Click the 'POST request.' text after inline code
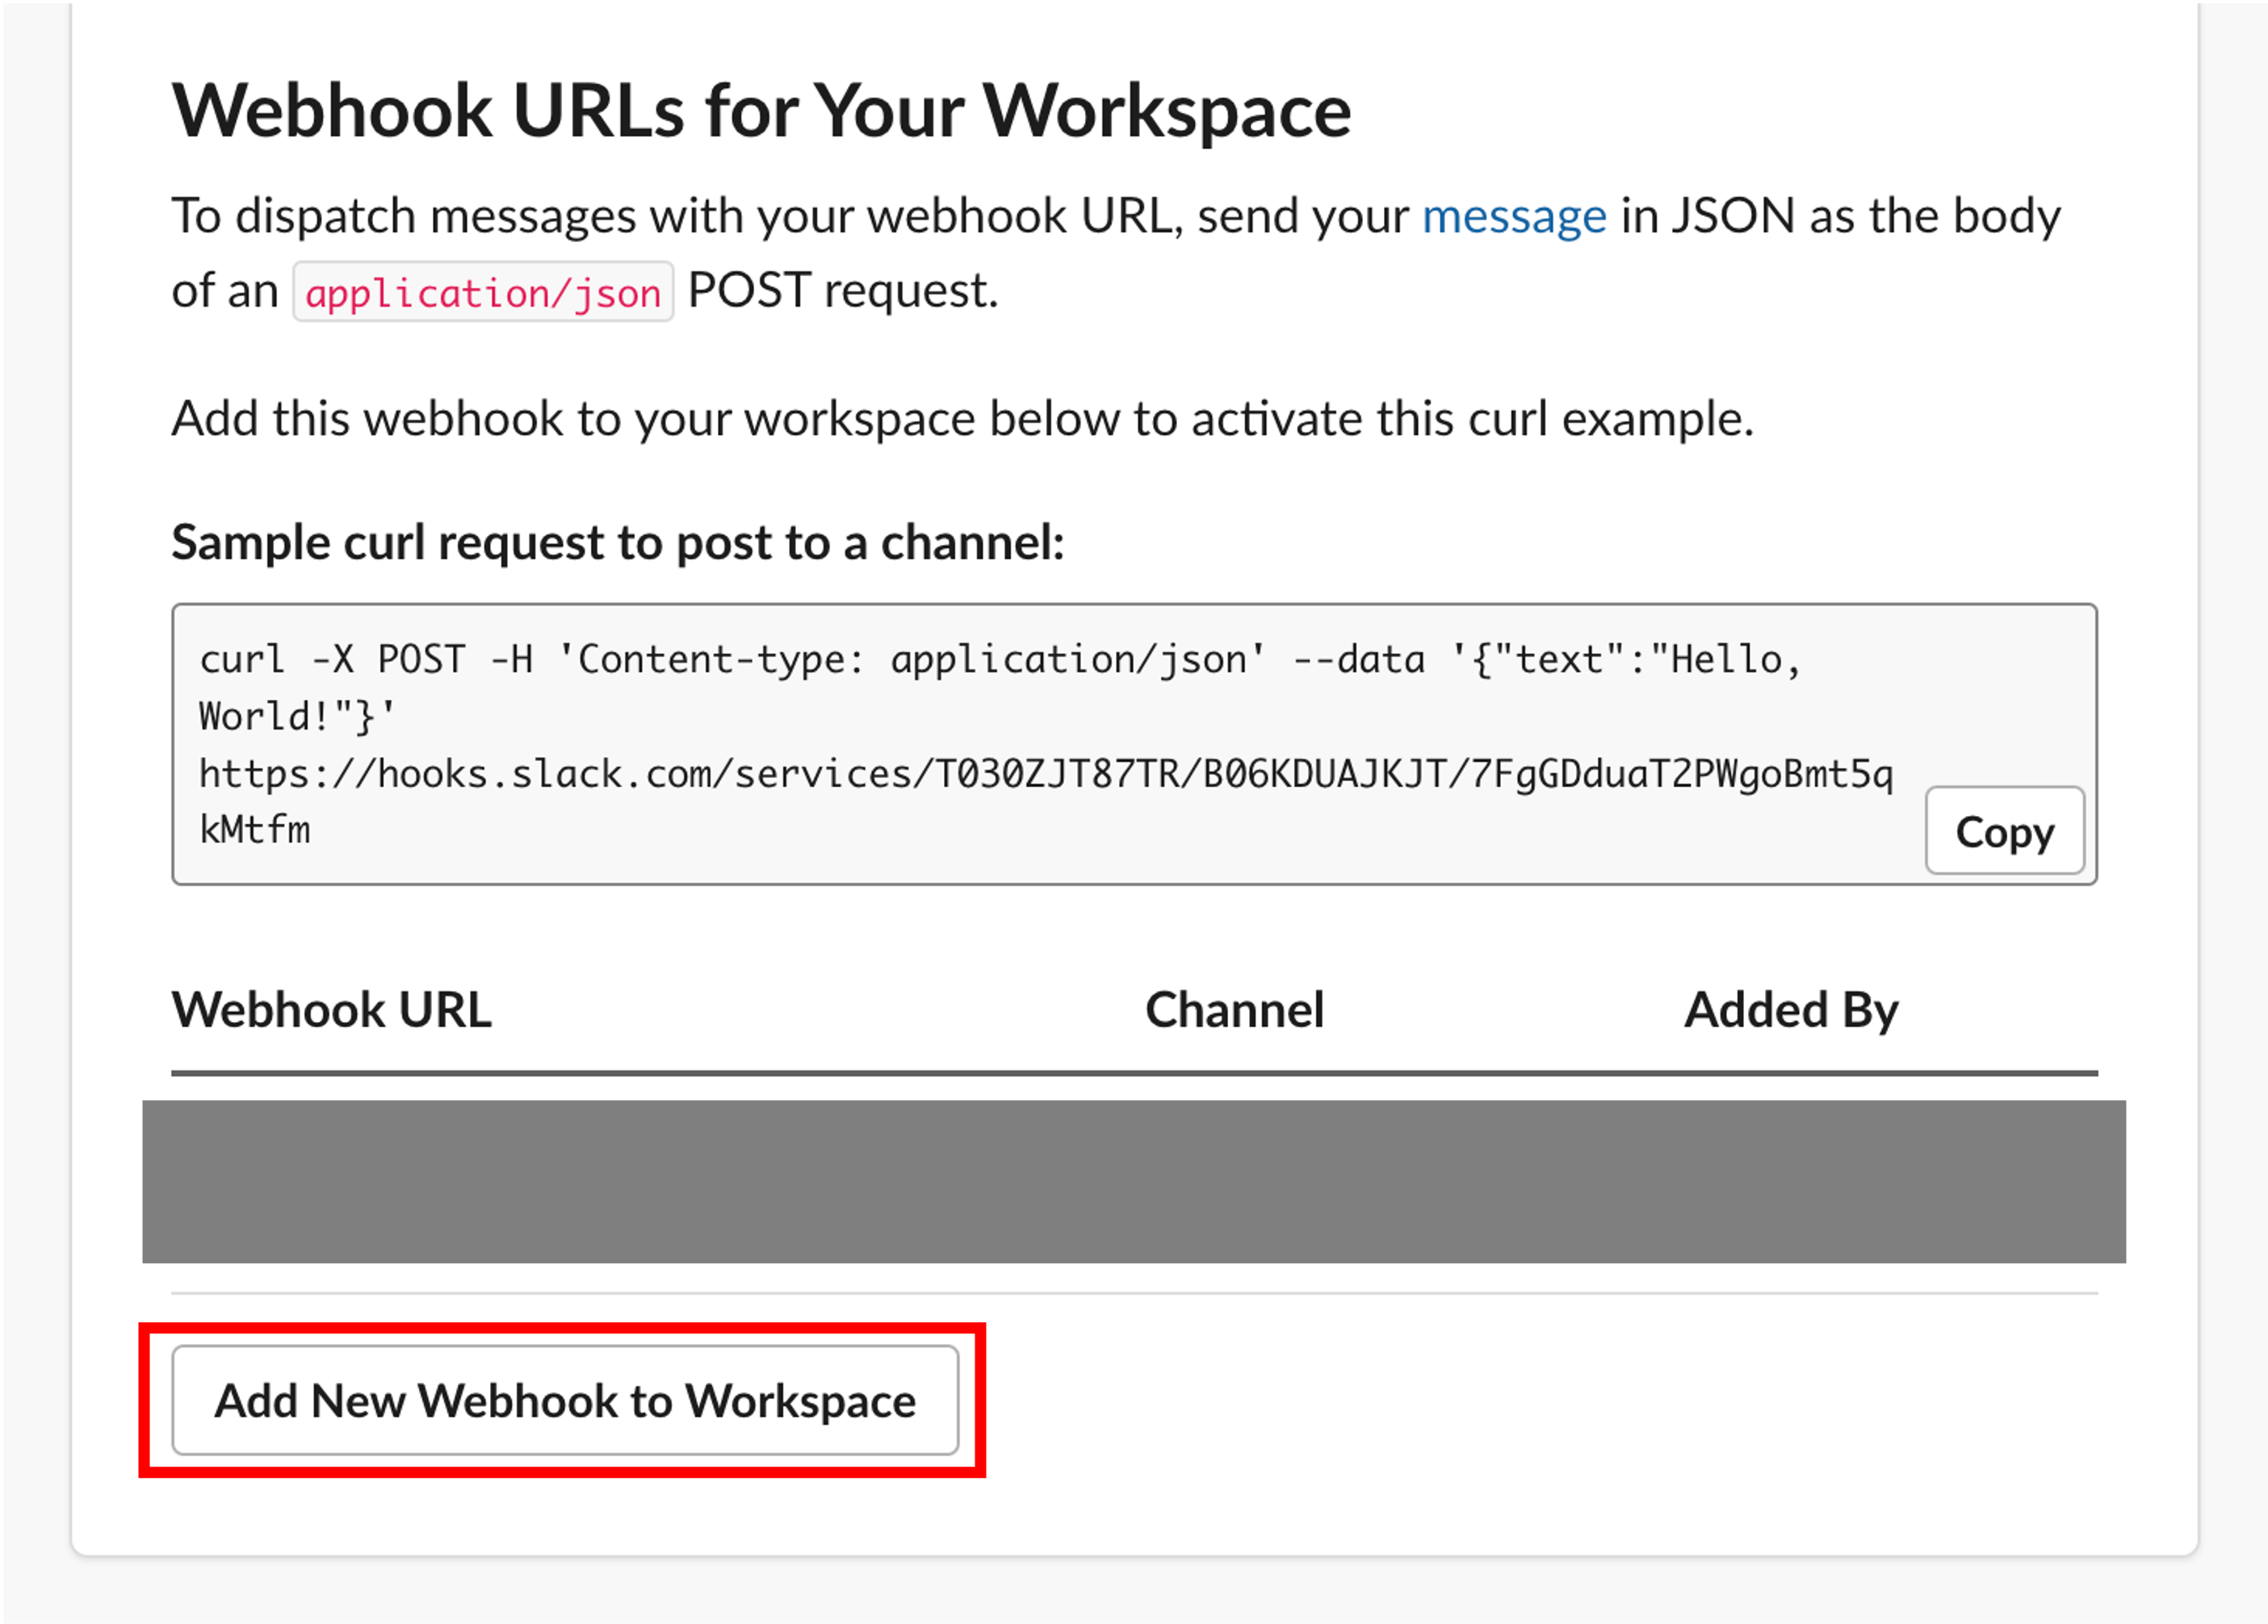Viewport: 2268px width, 1624px height. tap(842, 291)
